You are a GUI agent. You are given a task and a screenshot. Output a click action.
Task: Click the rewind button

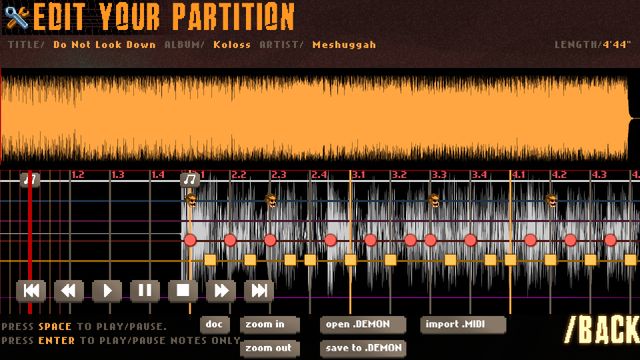(69, 291)
